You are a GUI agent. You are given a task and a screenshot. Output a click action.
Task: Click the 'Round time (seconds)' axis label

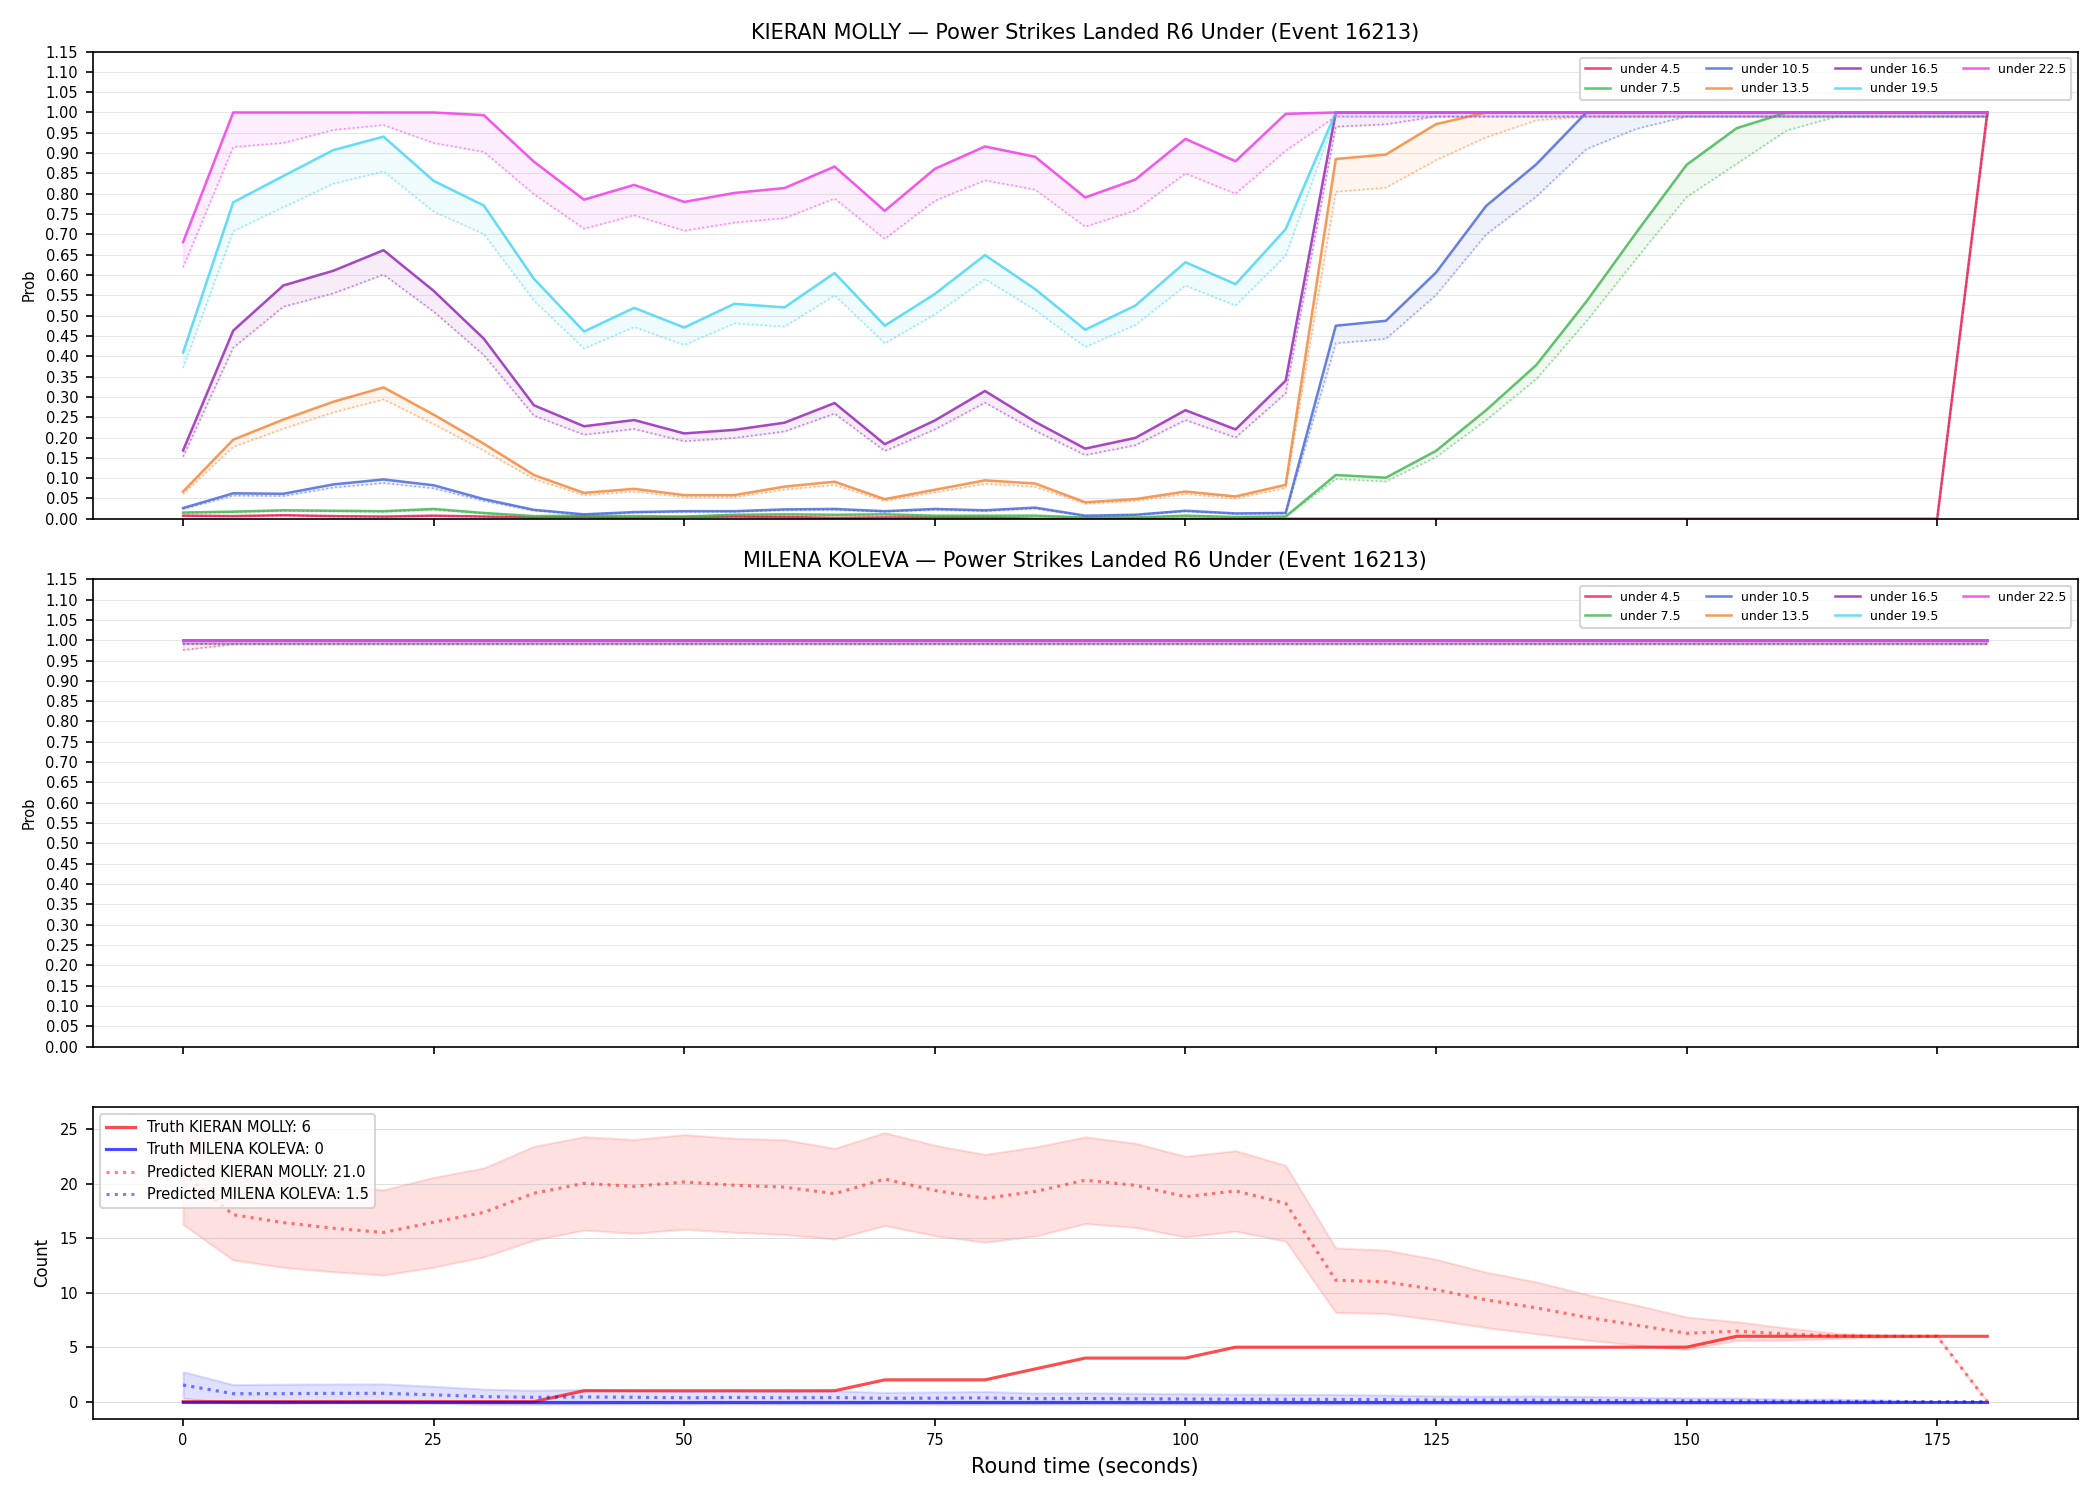point(1084,1466)
